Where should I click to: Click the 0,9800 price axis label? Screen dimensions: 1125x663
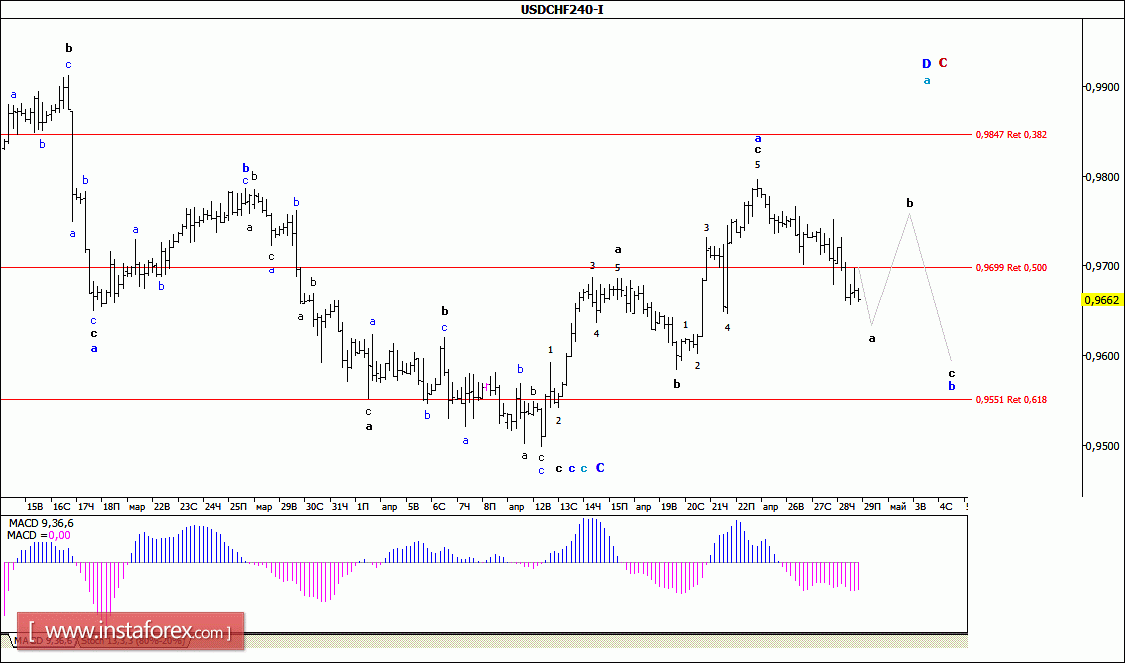1103,177
